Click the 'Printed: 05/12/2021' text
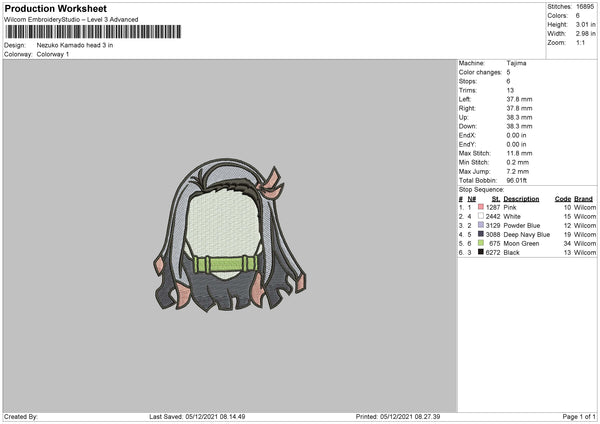This screenshot has width=600, height=424. [x=398, y=417]
